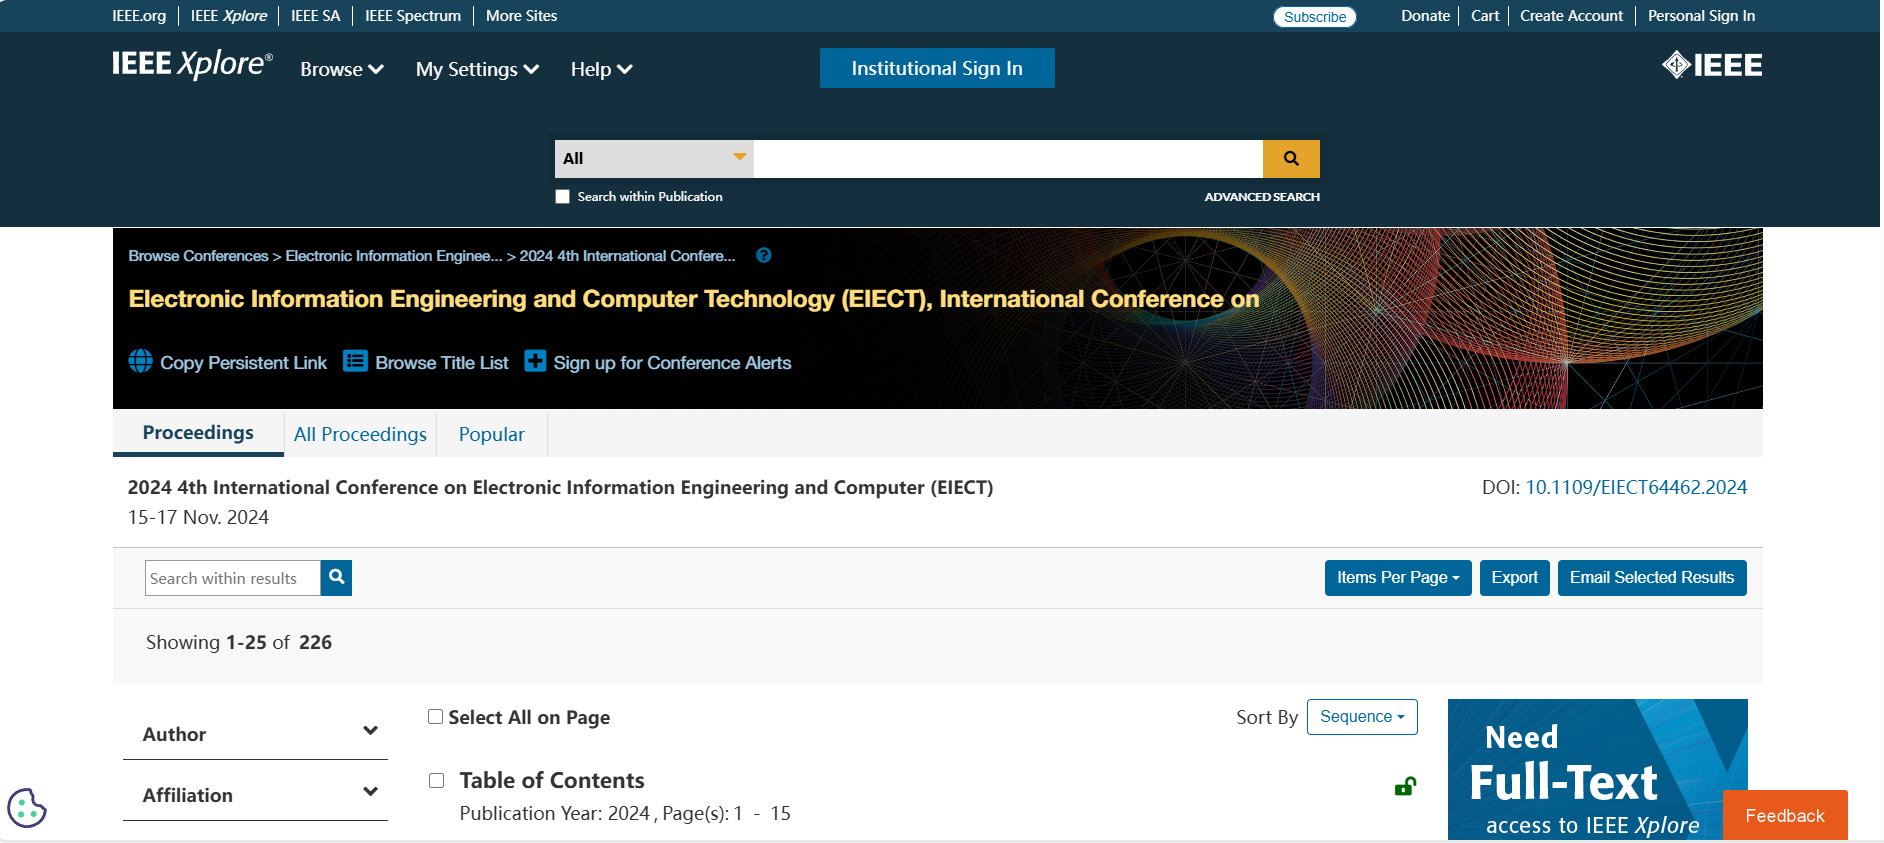Click the Export button
This screenshot has width=1884, height=843.
point(1515,577)
